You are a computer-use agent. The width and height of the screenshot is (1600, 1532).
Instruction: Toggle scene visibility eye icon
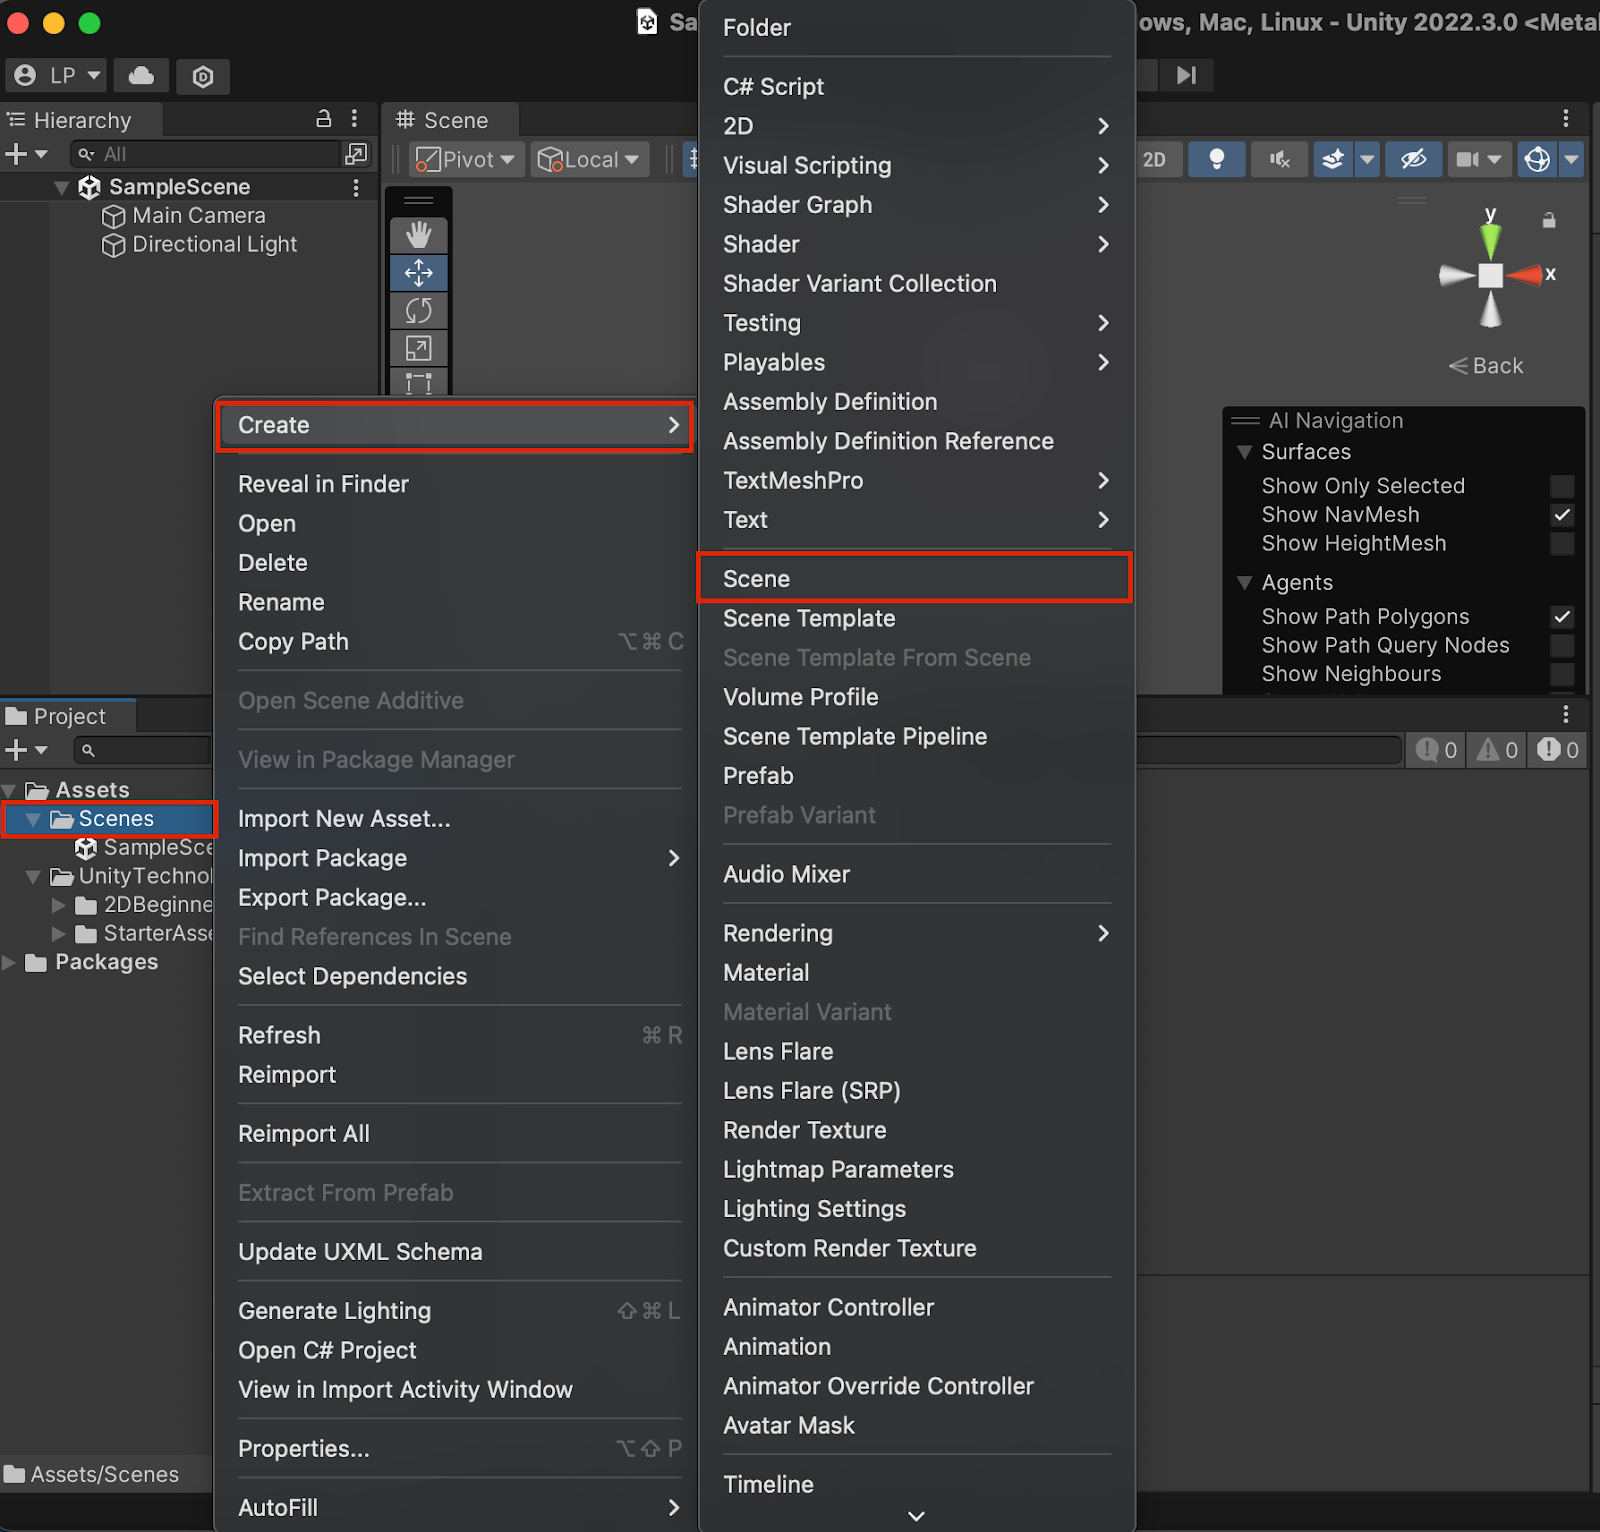[x=1413, y=160]
